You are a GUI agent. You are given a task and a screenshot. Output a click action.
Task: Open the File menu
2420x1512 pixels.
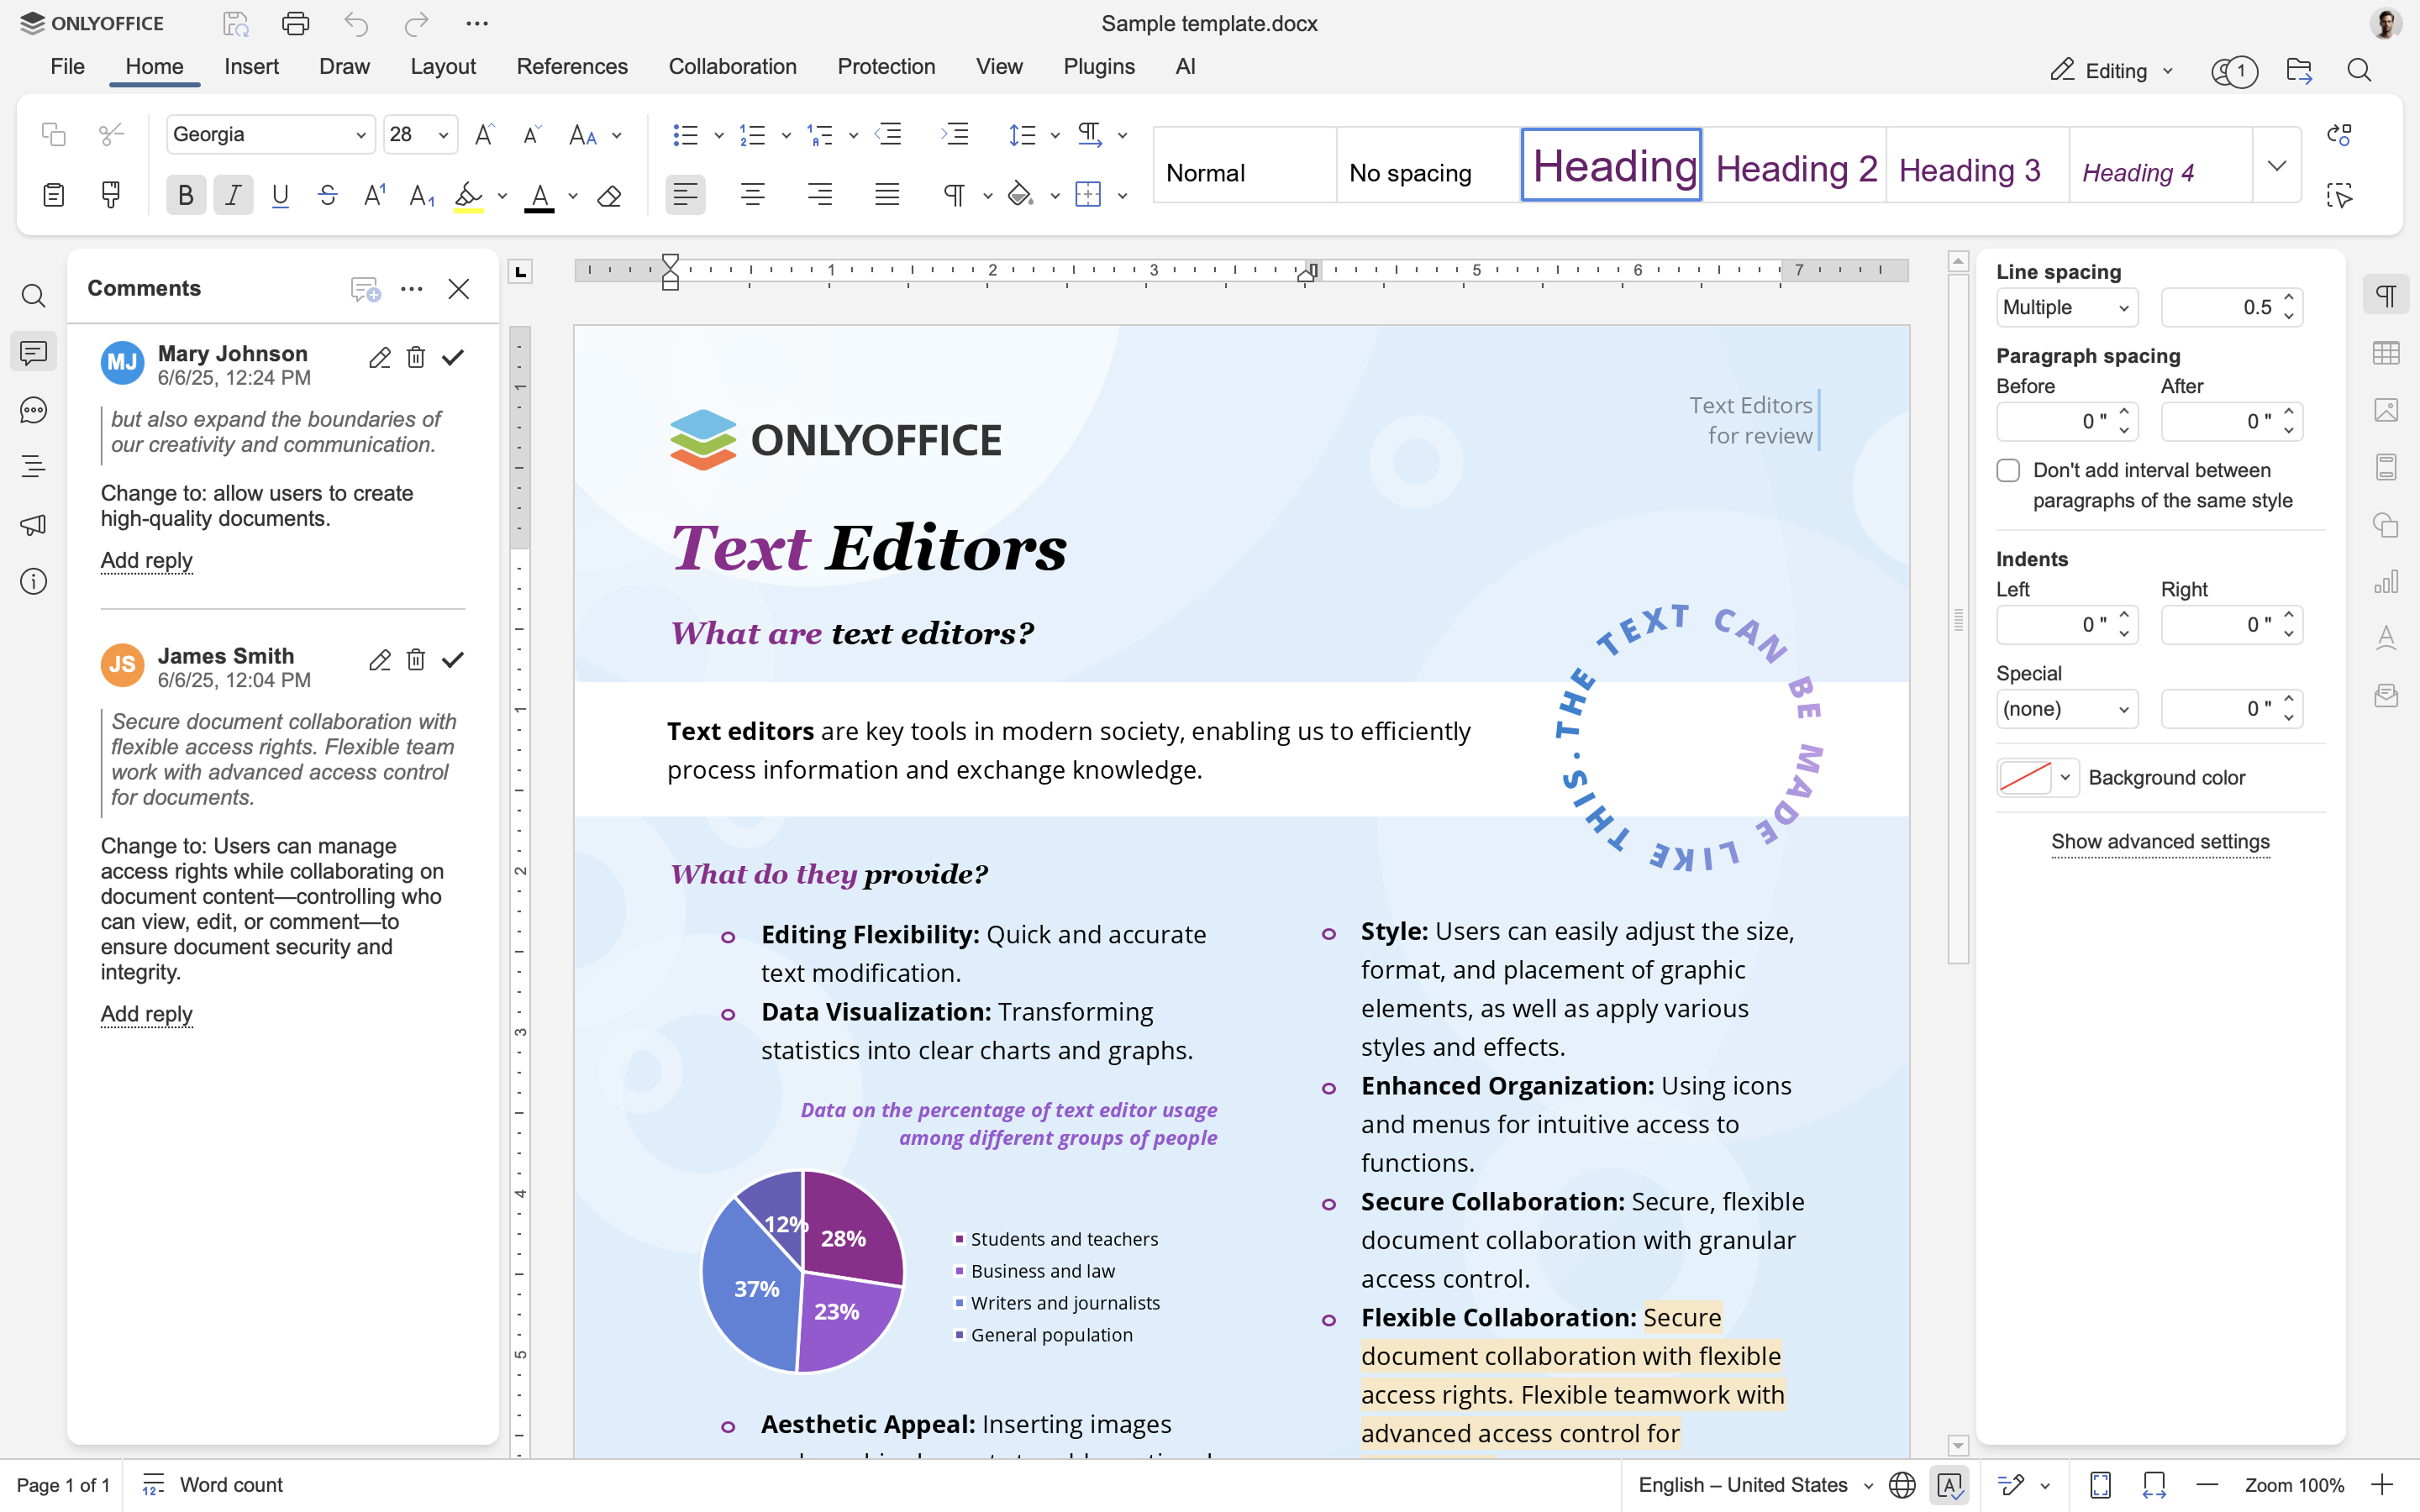67,66
